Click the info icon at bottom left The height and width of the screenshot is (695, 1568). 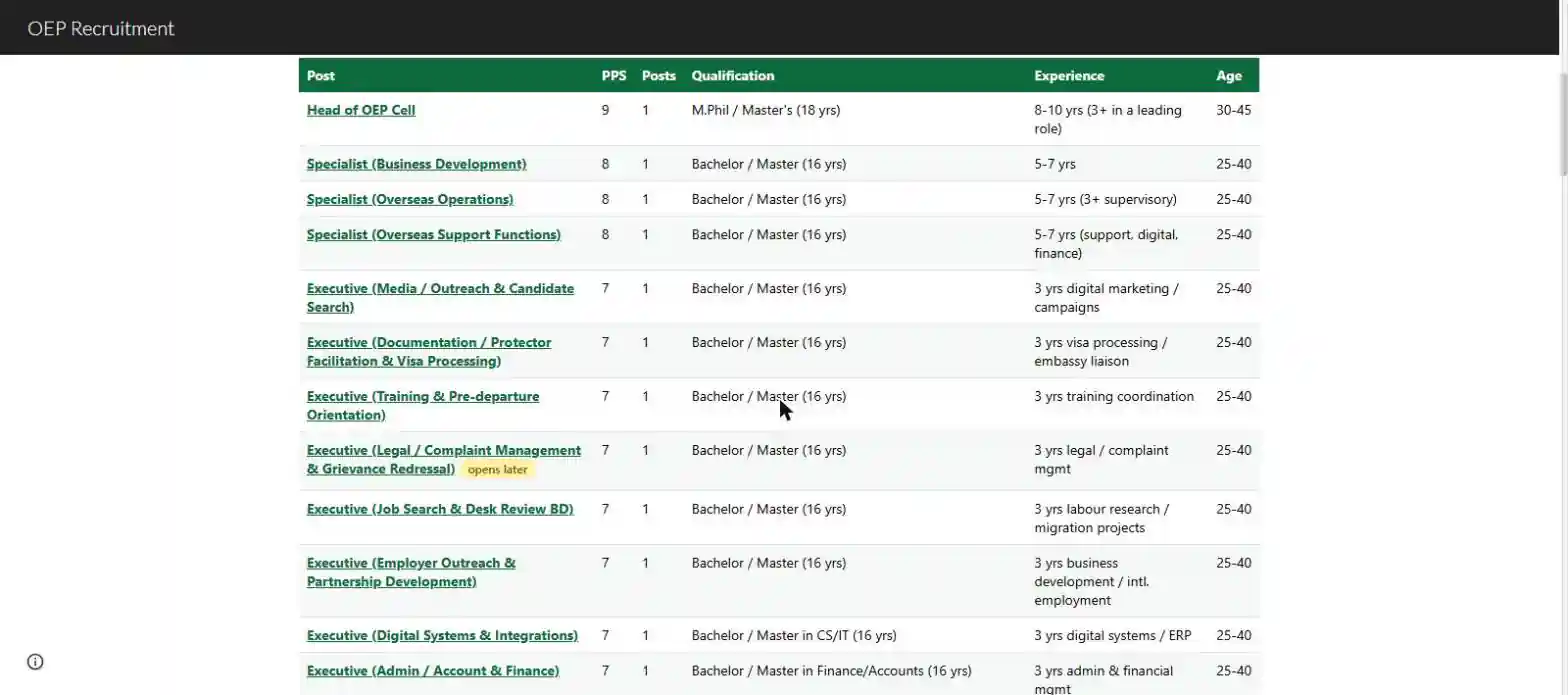[x=35, y=661]
